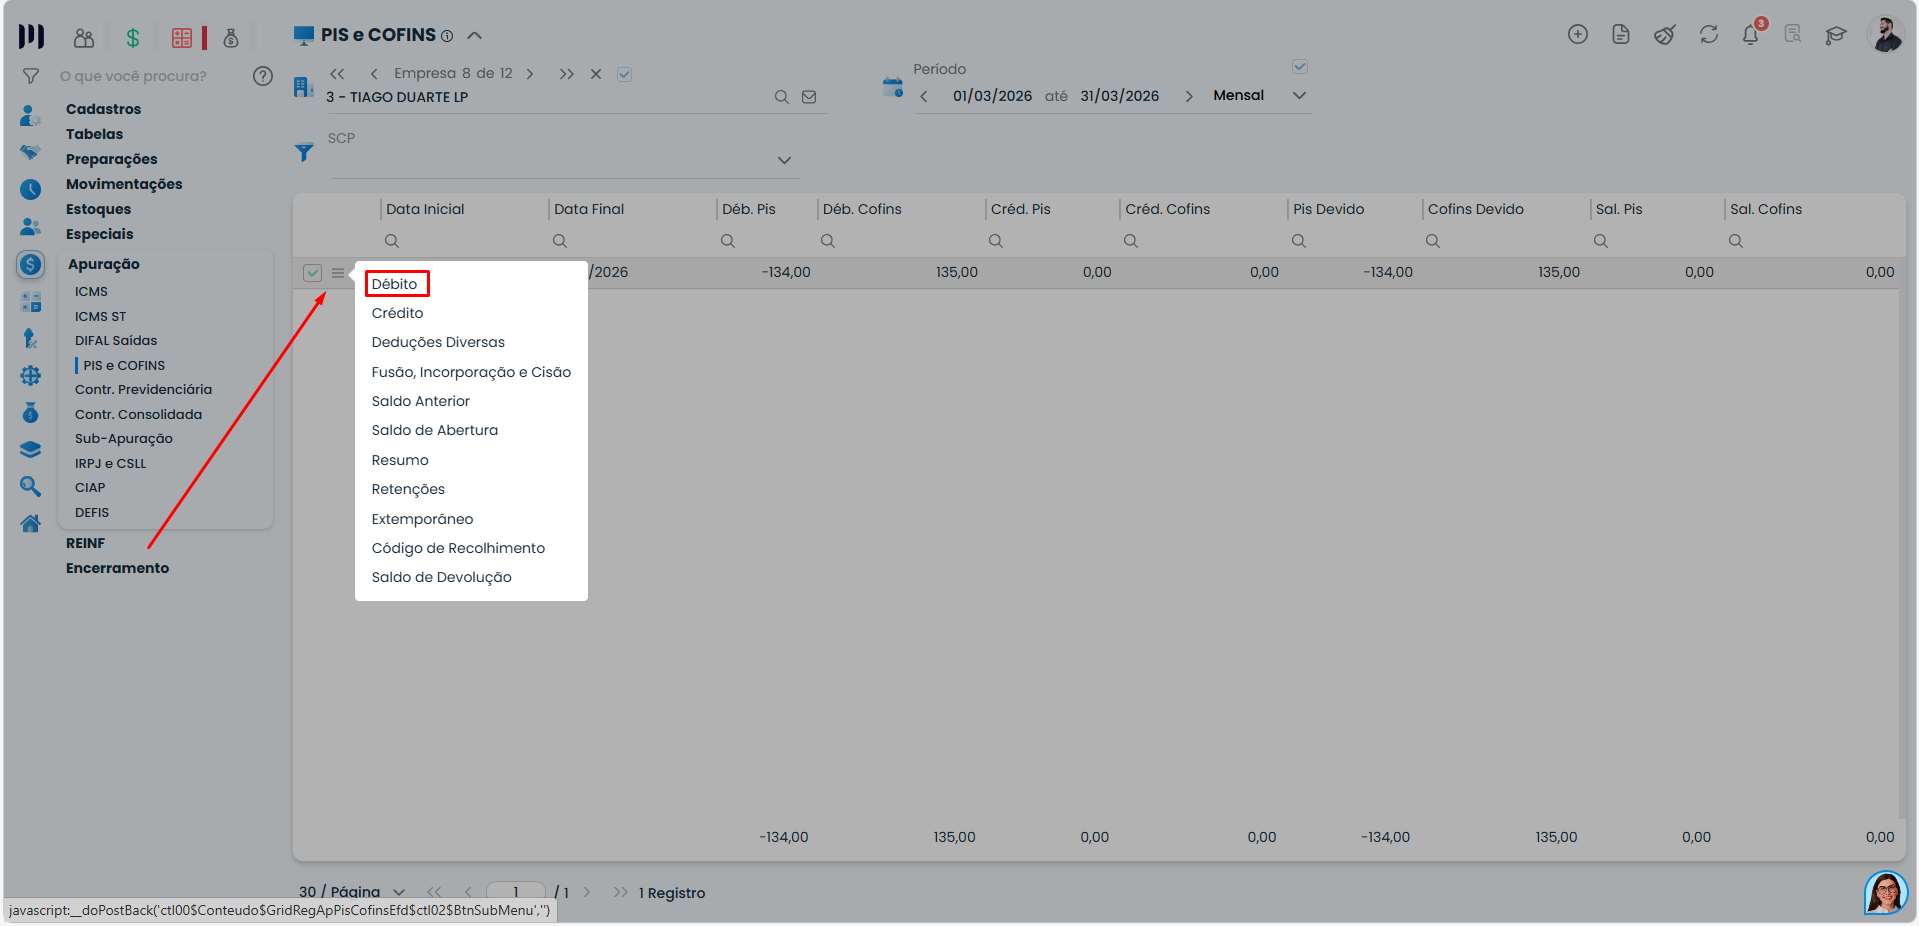1919x926 pixels.
Task: Clear the company selection with X
Action: 596,74
